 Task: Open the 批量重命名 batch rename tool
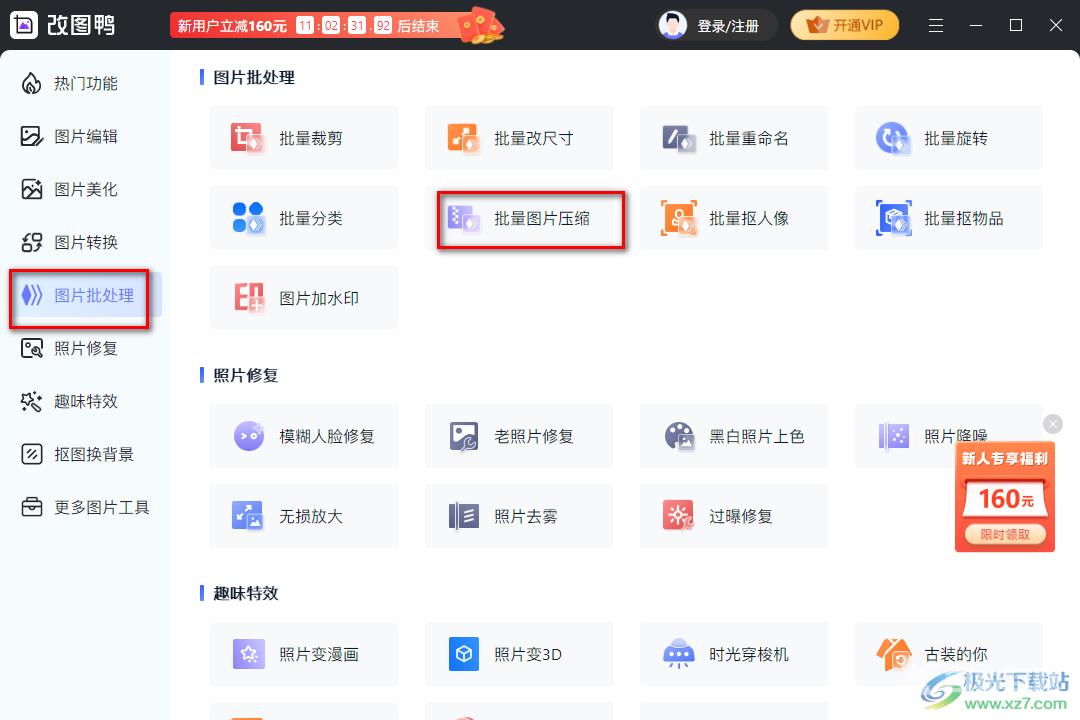click(x=734, y=138)
